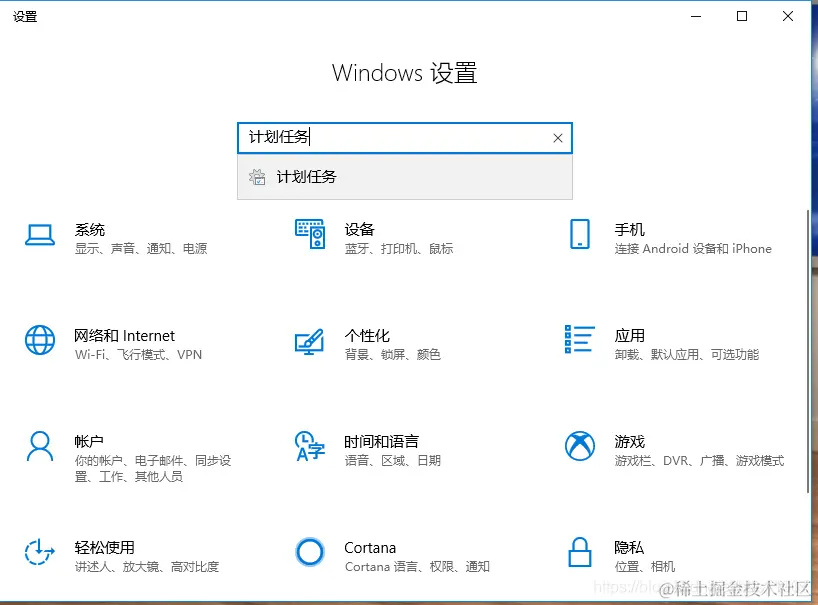Close the 设置 window
This screenshot has height=605, width=818.
788,17
